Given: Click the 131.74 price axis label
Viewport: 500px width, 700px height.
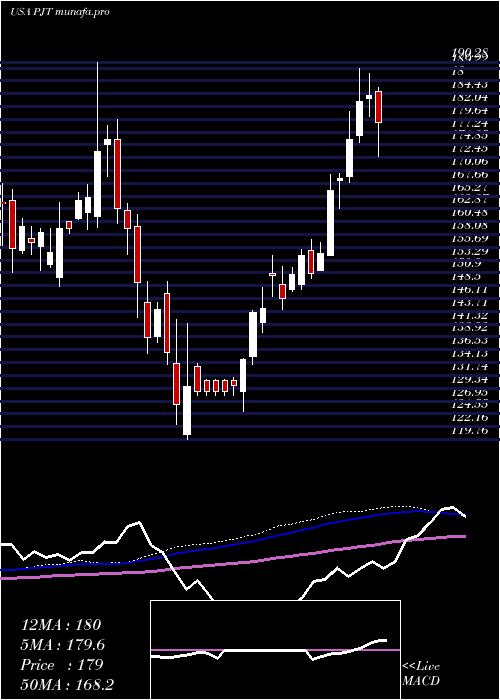Looking at the screenshot, I should tap(470, 367).
